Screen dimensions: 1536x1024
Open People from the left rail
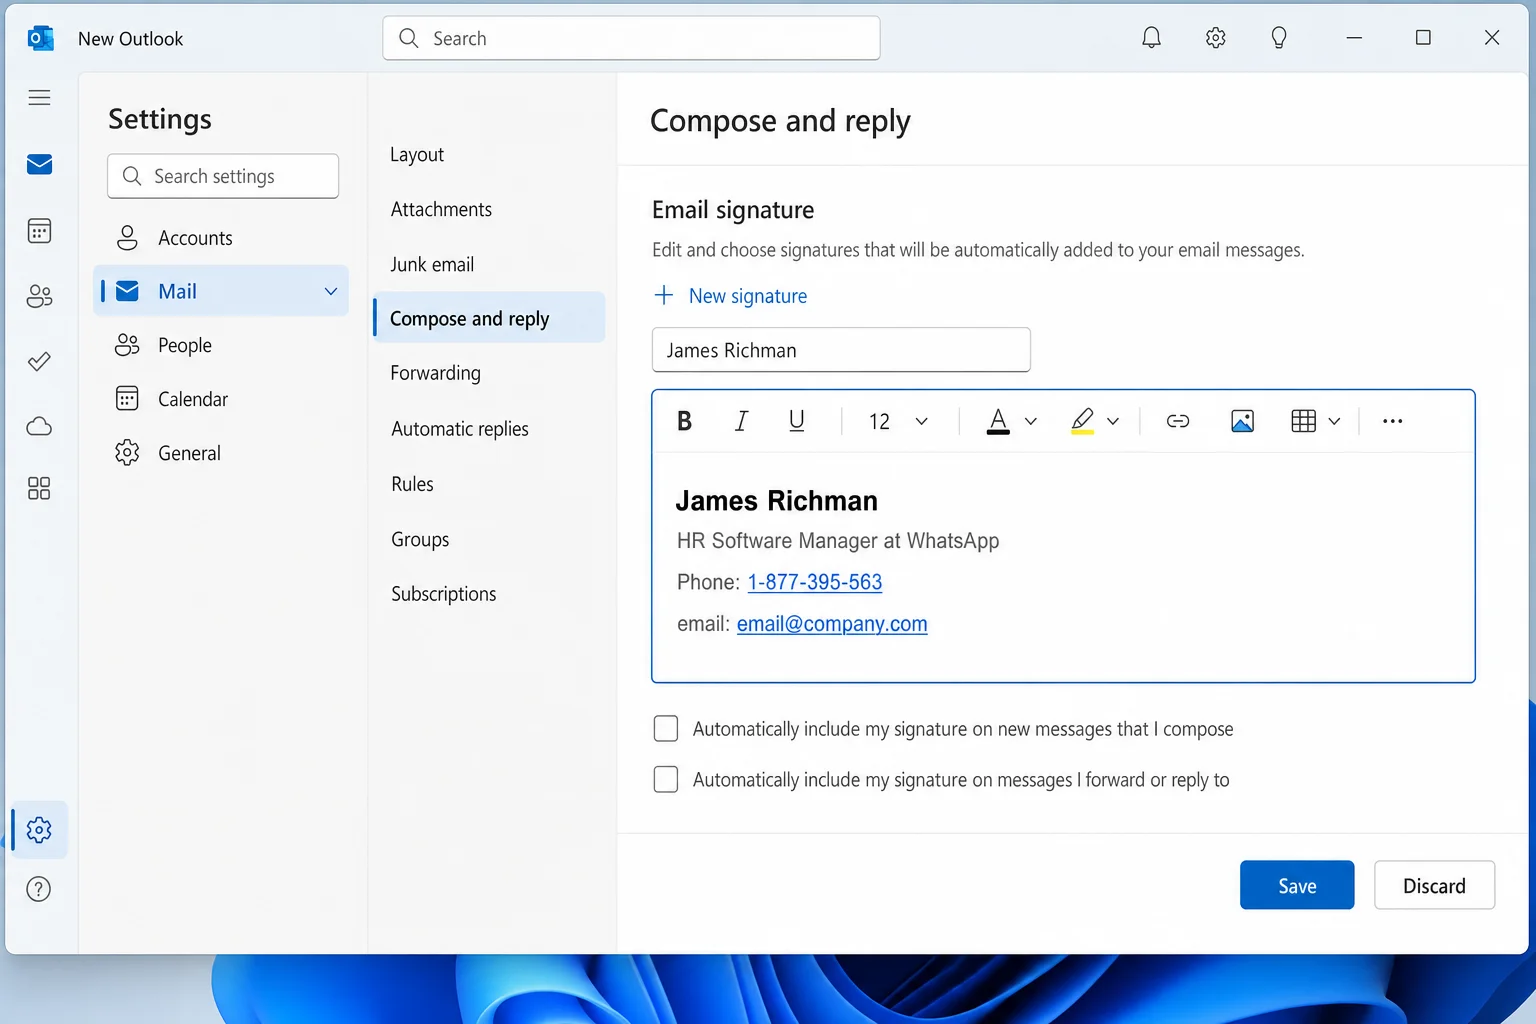pos(39,296)
